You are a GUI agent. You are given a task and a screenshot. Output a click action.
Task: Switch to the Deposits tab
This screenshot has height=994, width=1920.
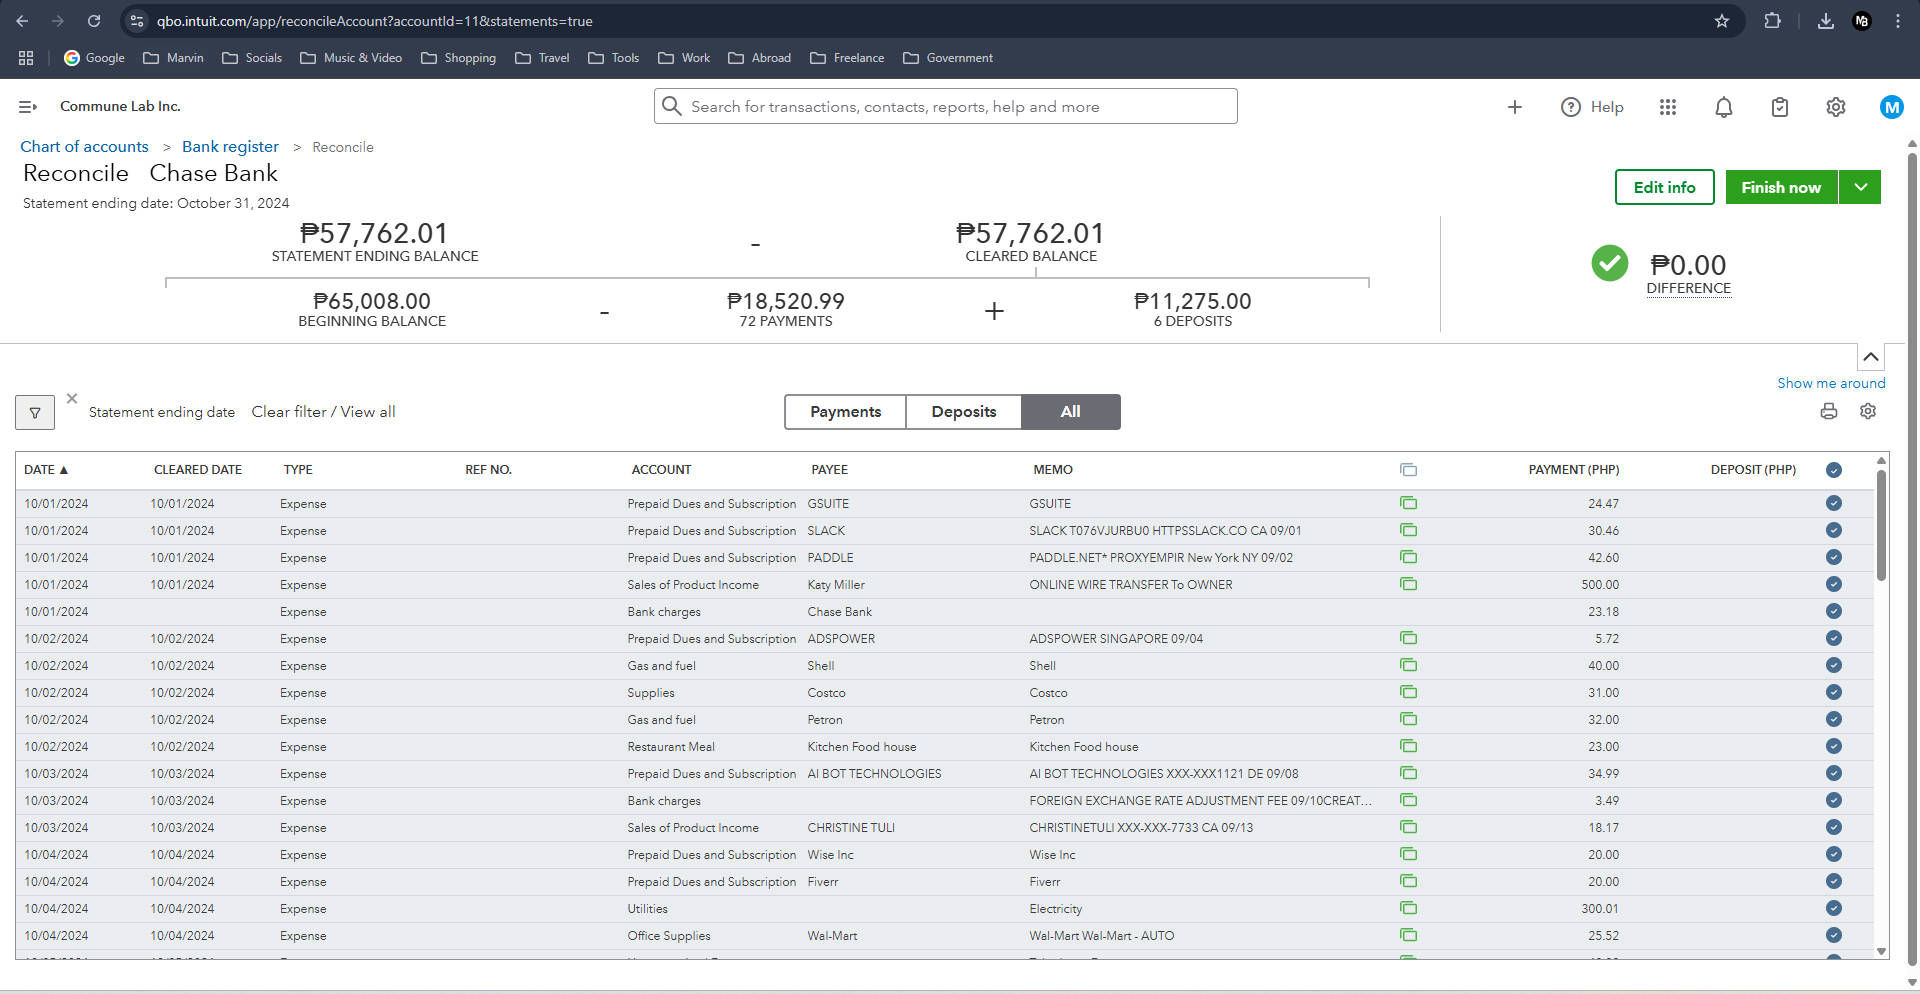[x=963, y=412]
